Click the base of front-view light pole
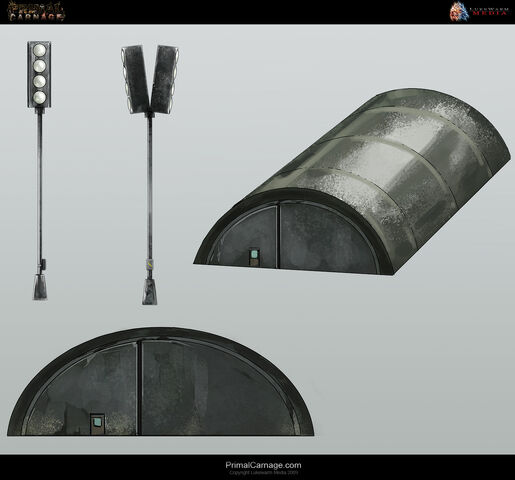 [40, 287]
